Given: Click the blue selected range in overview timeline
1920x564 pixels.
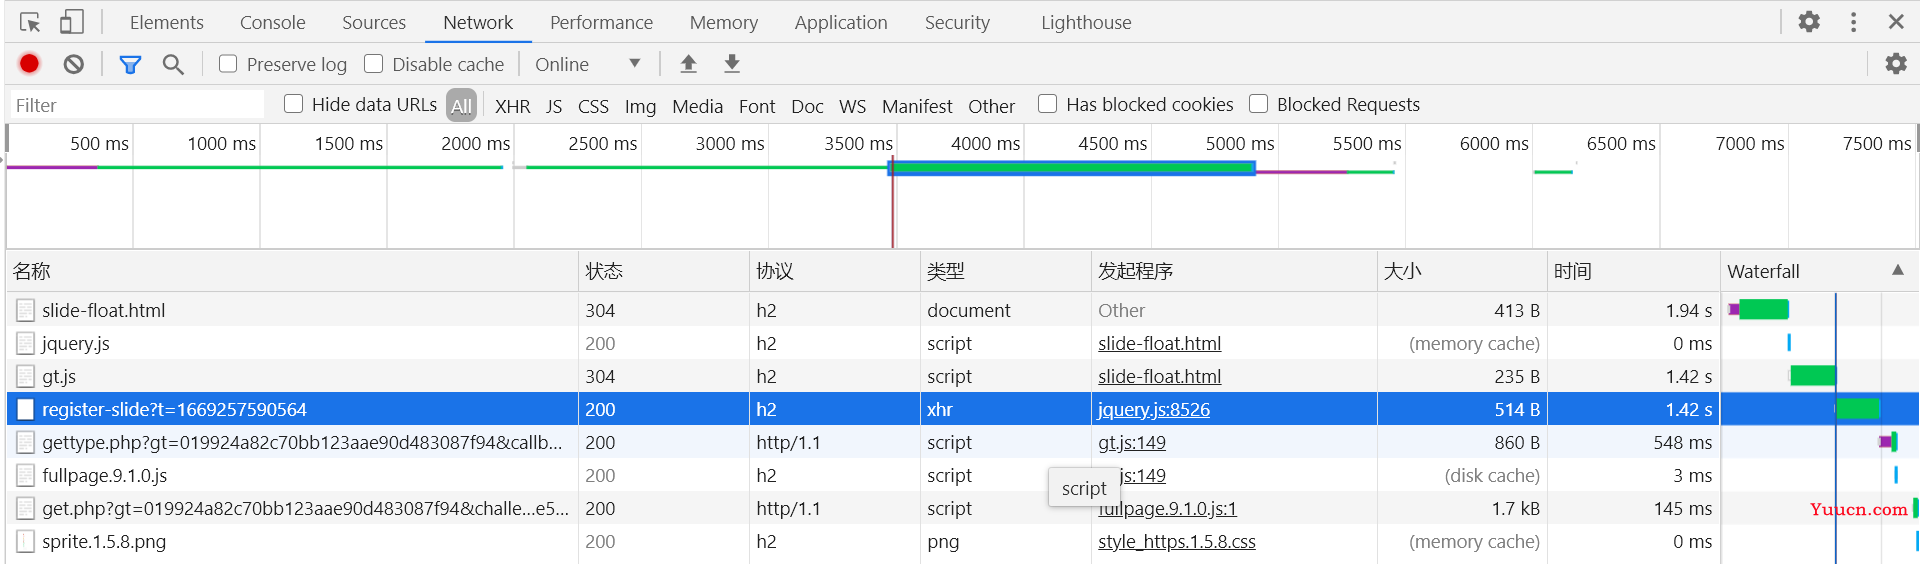Looking at the screenshot, I should pos(1072,168).
